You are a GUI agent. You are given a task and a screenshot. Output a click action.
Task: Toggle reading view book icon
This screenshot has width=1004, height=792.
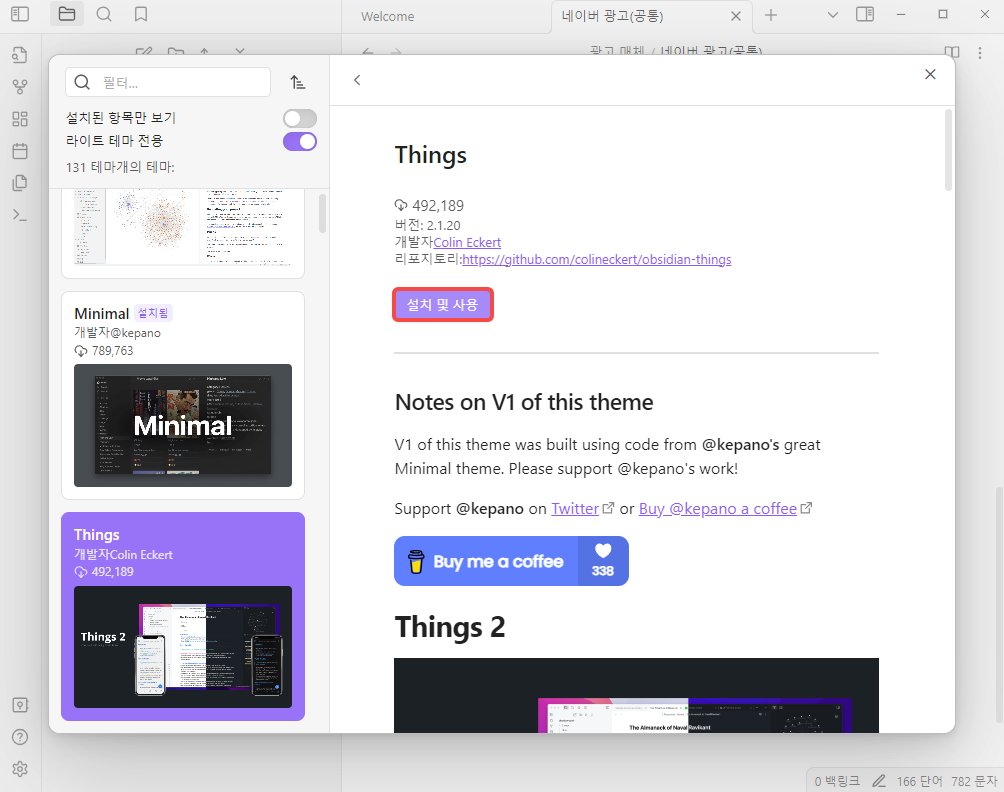click(x=952, y=53)
